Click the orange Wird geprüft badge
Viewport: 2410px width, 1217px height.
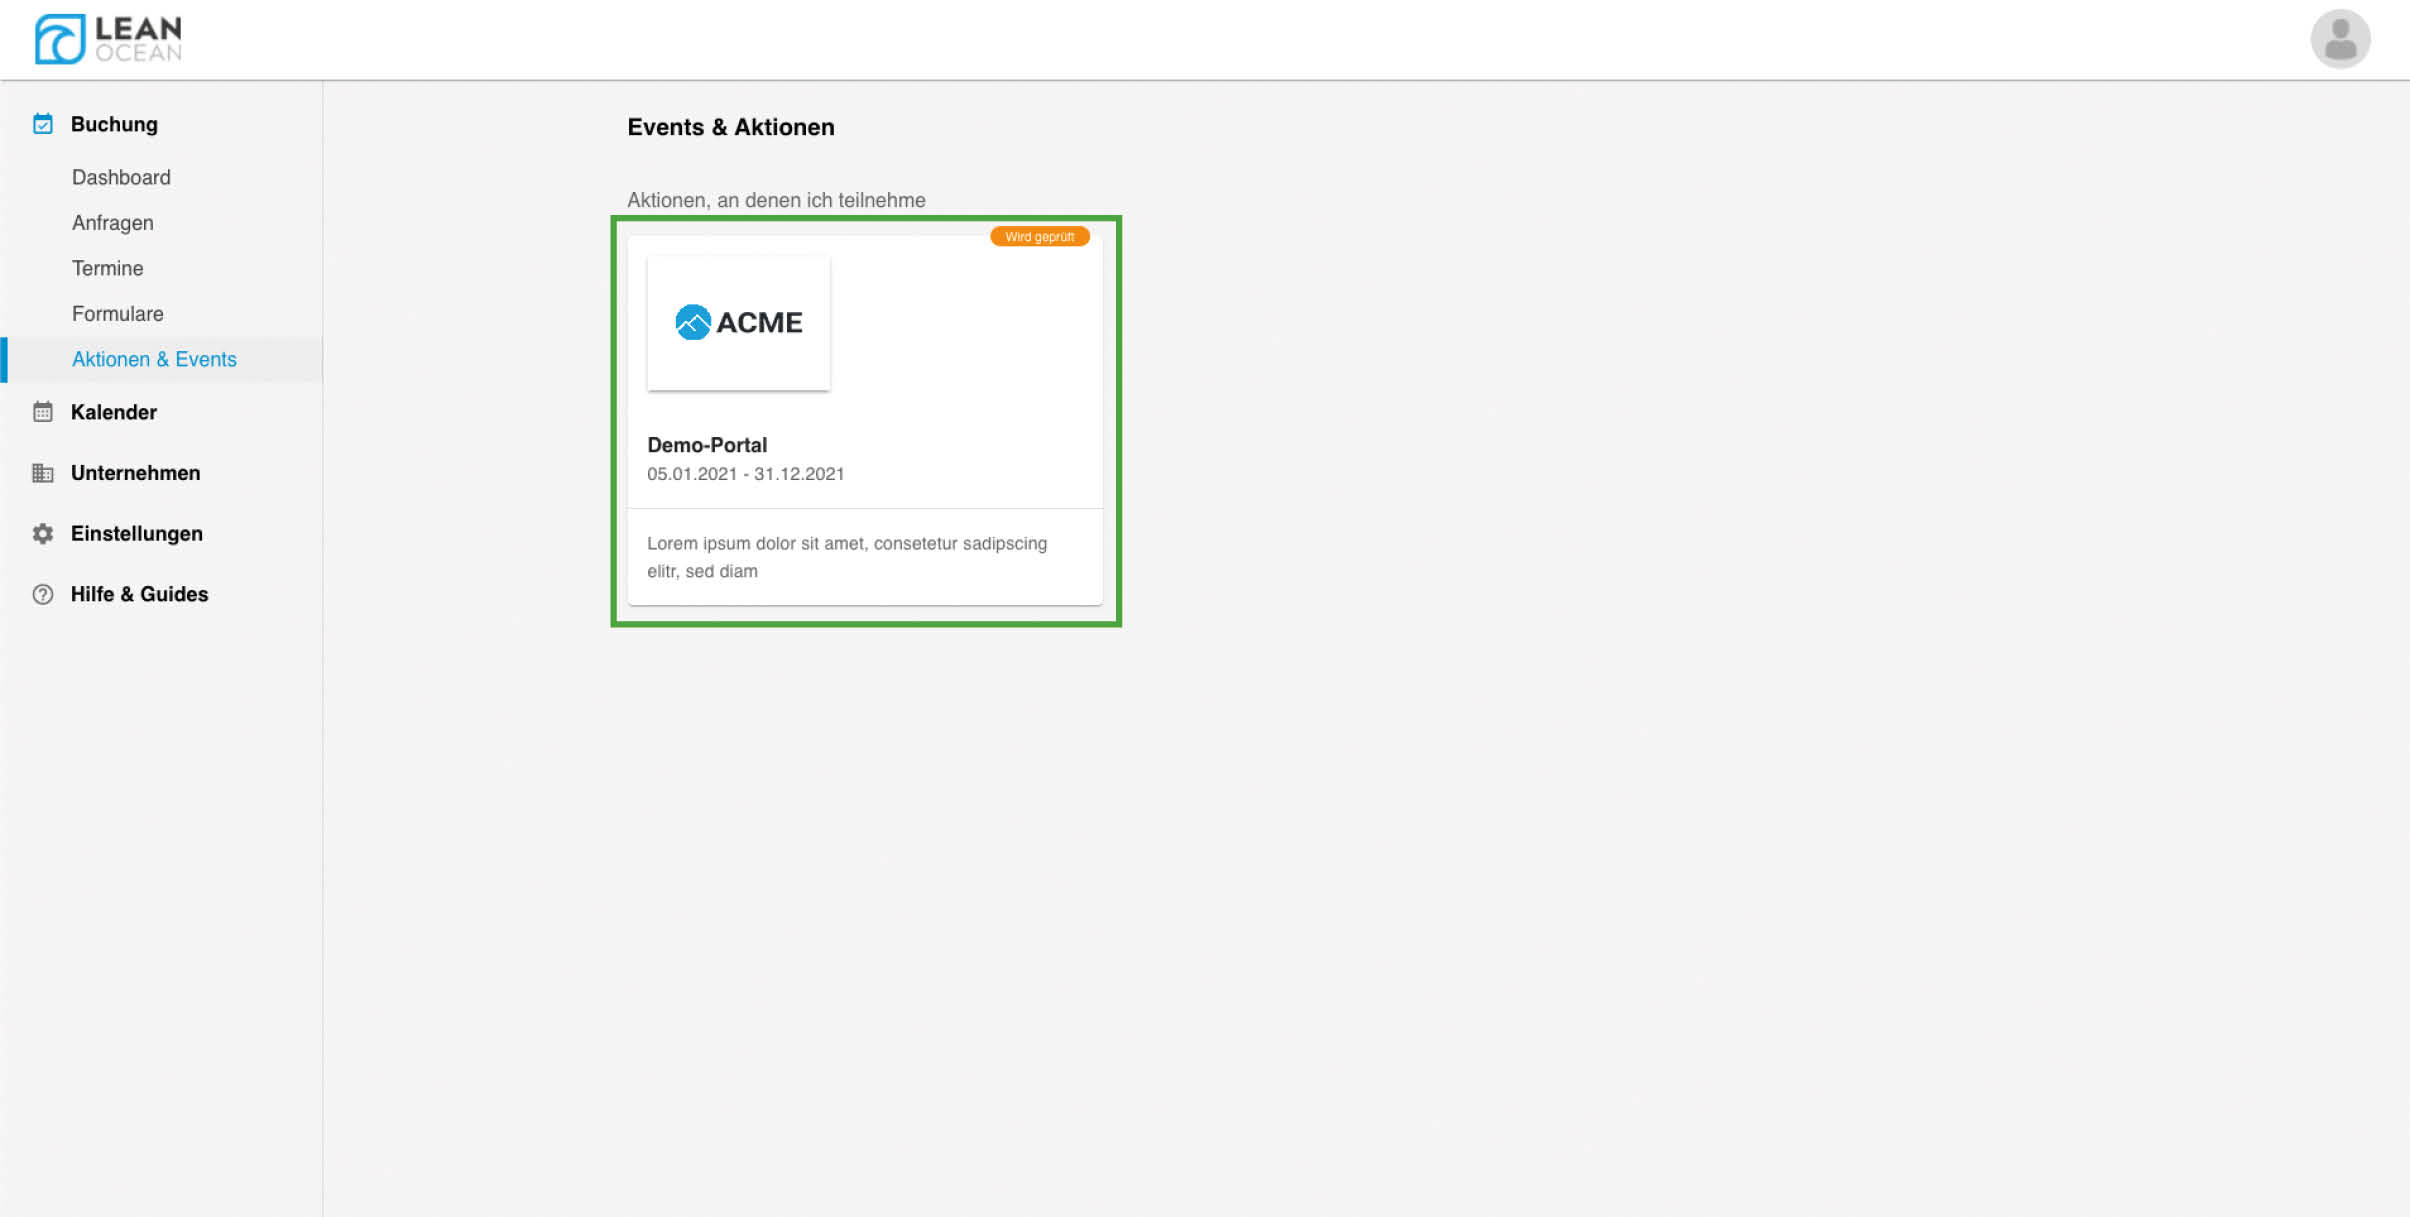coord(1039,237)
